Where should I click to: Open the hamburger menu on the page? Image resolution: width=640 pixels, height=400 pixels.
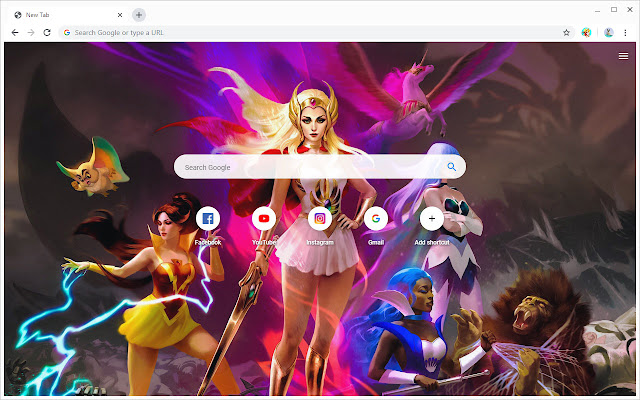point(623,56)
